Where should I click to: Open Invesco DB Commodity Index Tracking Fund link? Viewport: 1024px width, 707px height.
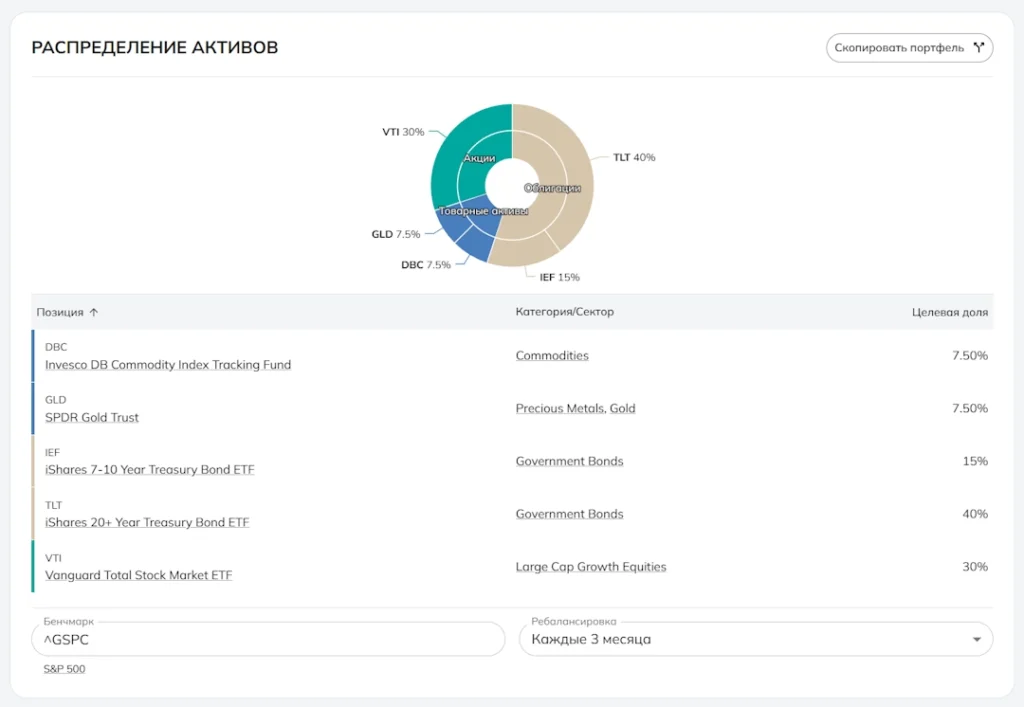[168, 364]
